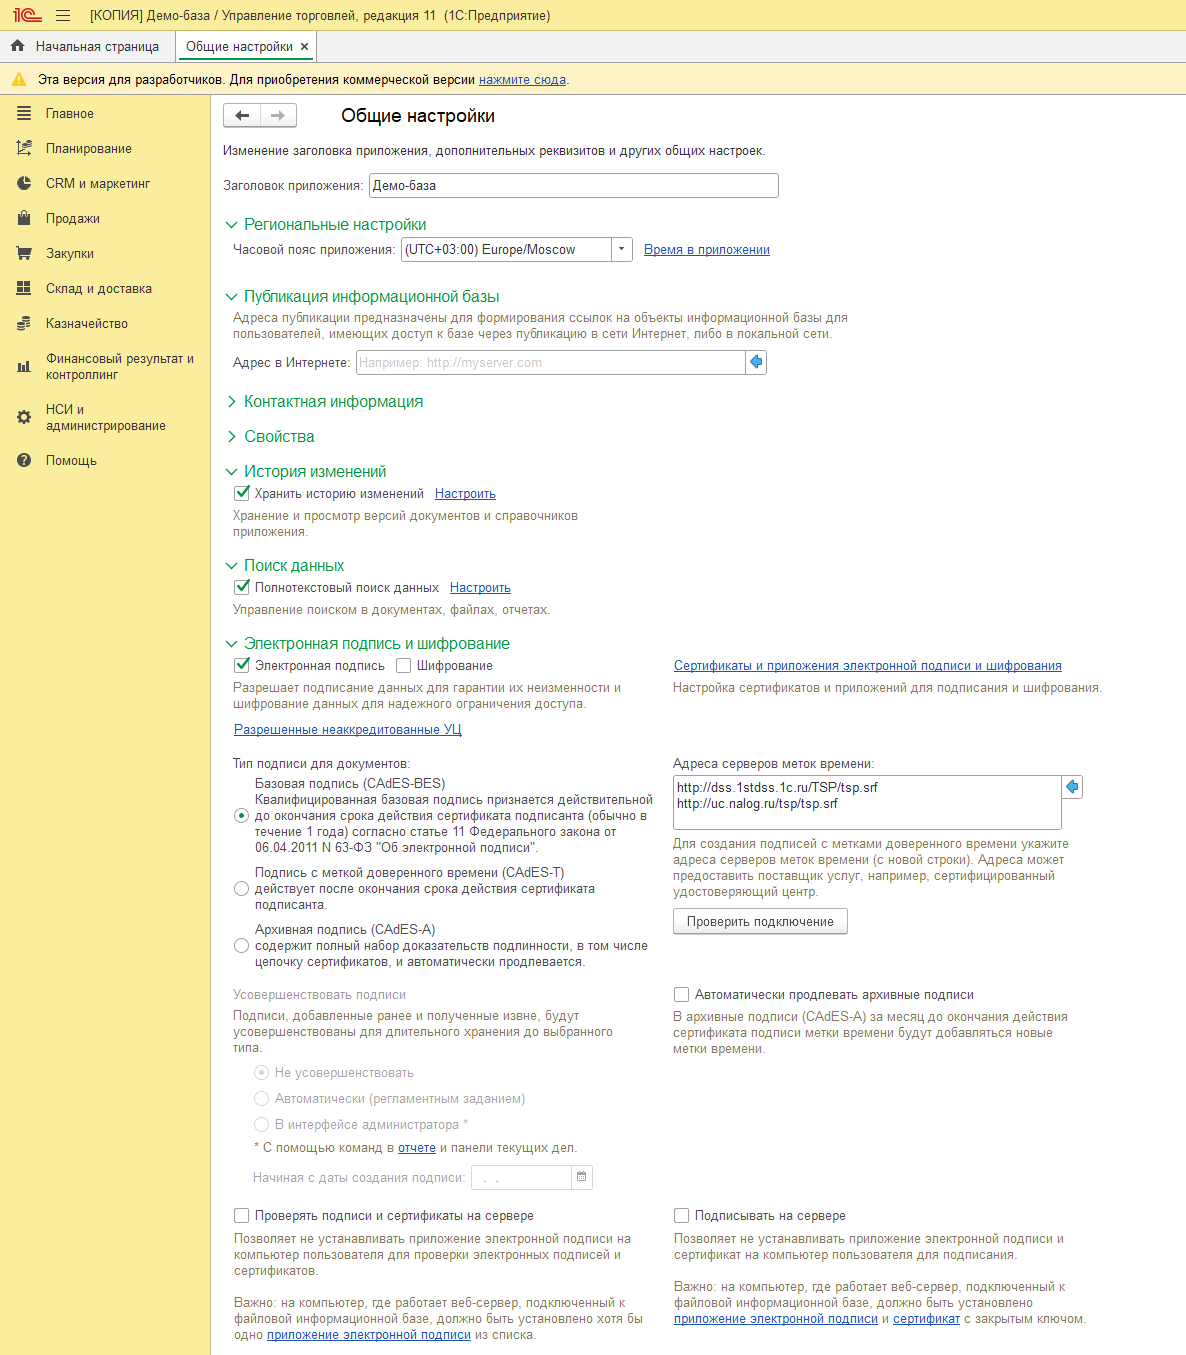Click the Проверить подключение button
This screenshot has width=1186, height=1355.
pyautogui.click(x=760, y=921)
